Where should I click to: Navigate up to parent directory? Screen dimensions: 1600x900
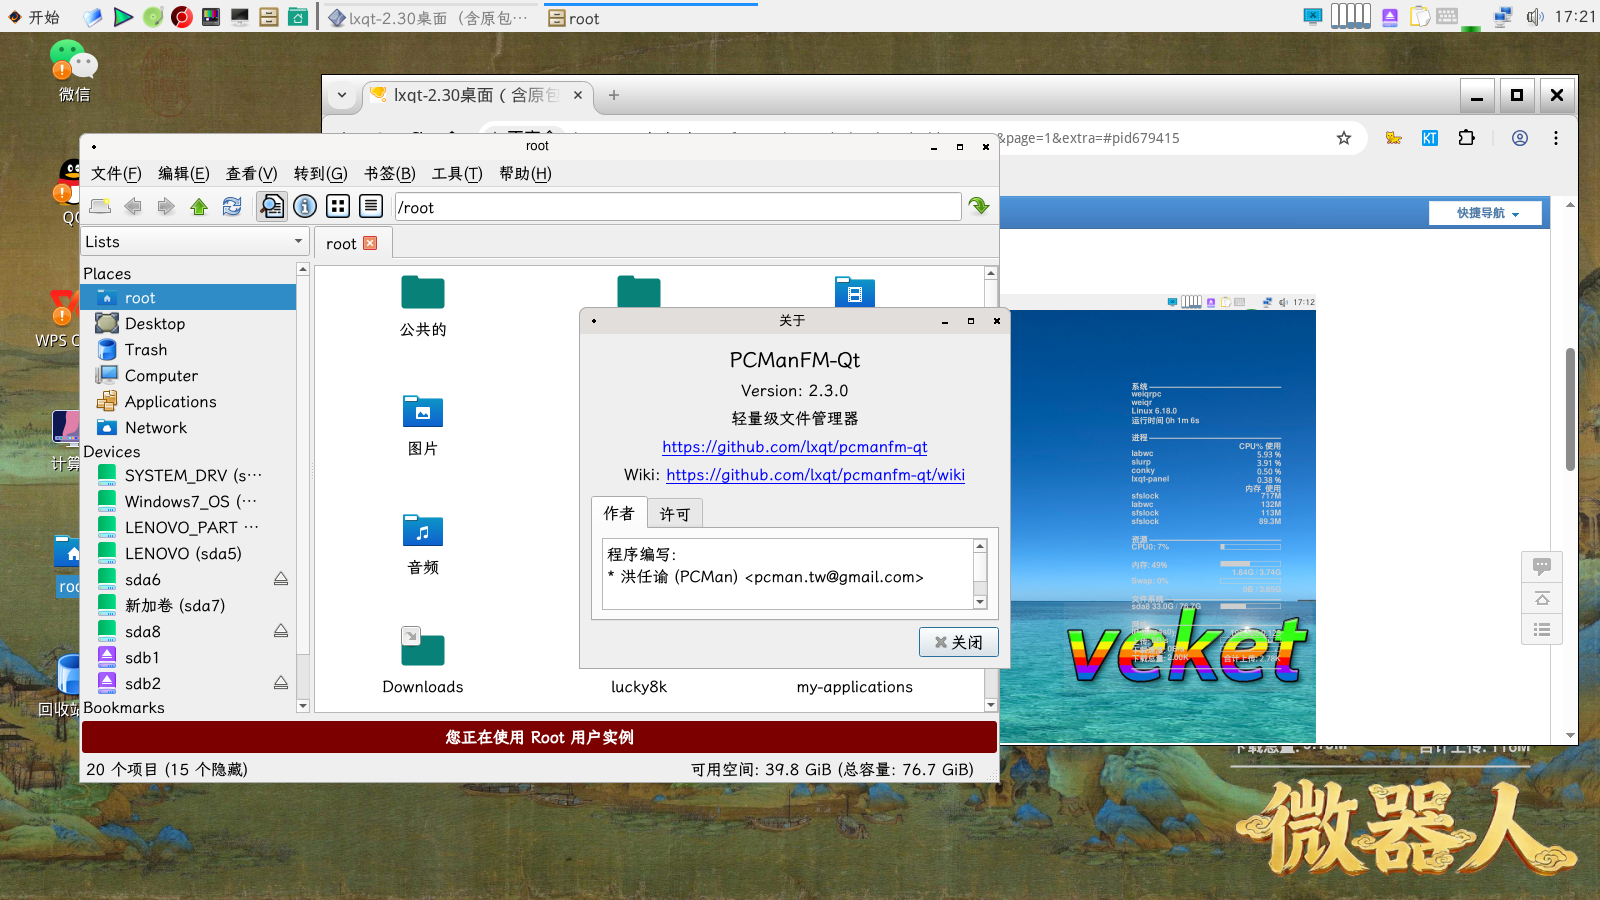[199, 206]
